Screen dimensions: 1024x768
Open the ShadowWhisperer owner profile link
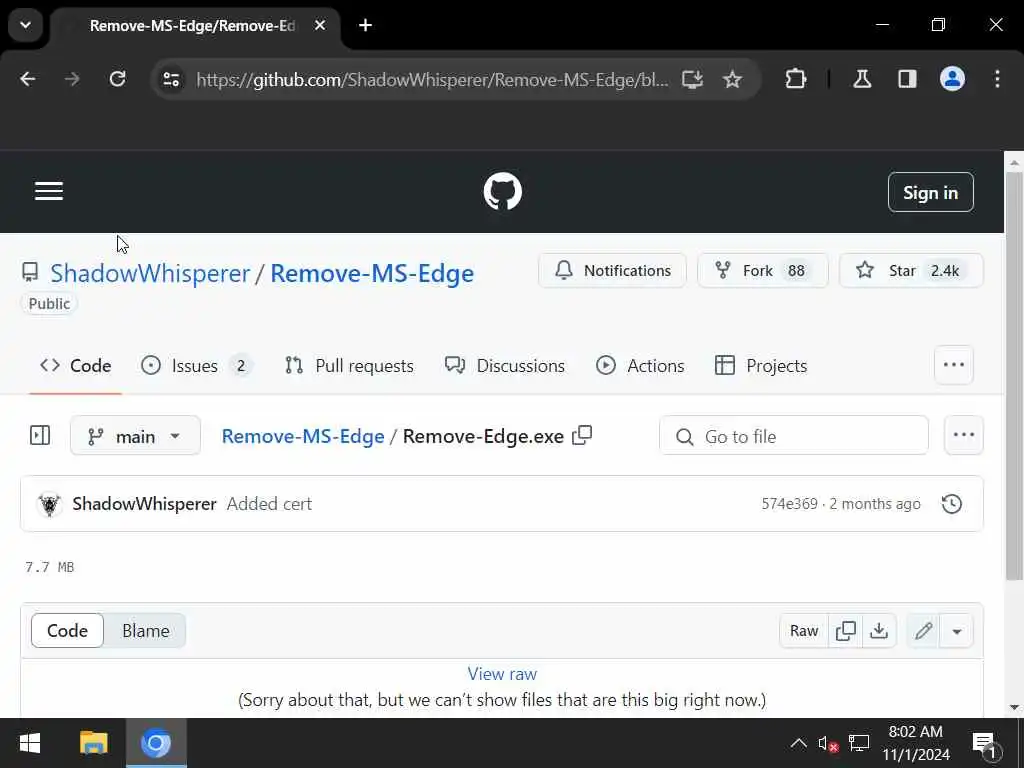(150, 273)
